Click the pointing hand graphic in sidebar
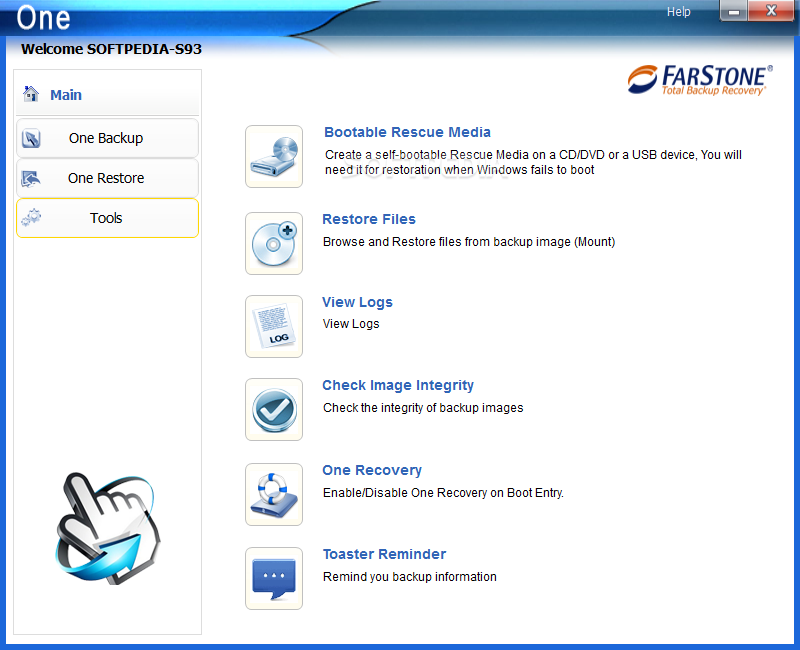800x650 pixels. pyautogui.click(x=108, y=529)
